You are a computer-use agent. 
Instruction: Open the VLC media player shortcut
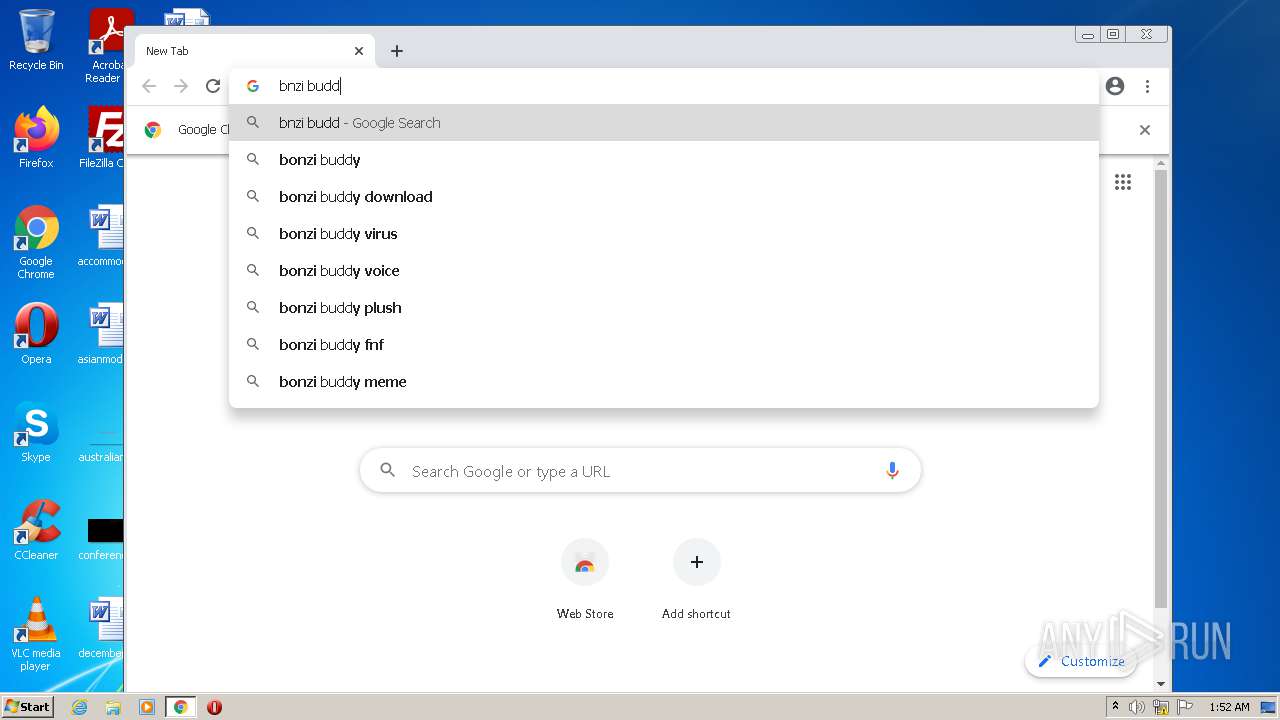point(36,634)
